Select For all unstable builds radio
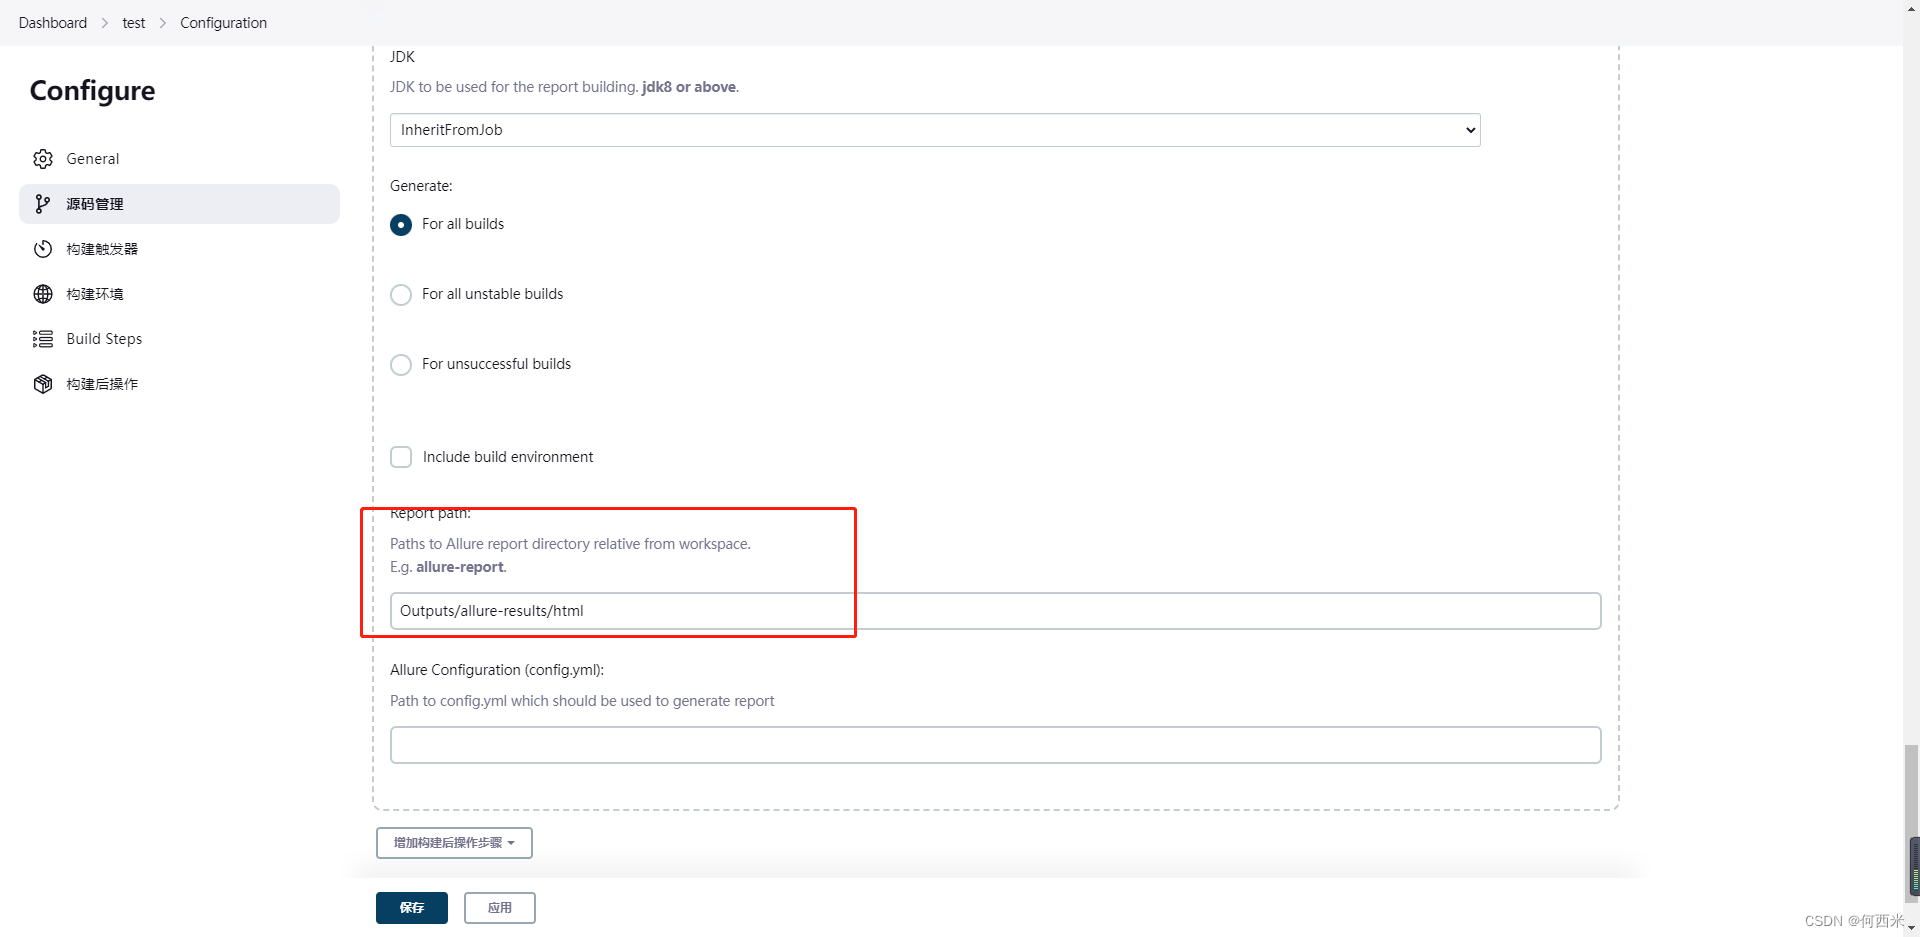Viewport: 1920px width, 937px height. (401, 295)
